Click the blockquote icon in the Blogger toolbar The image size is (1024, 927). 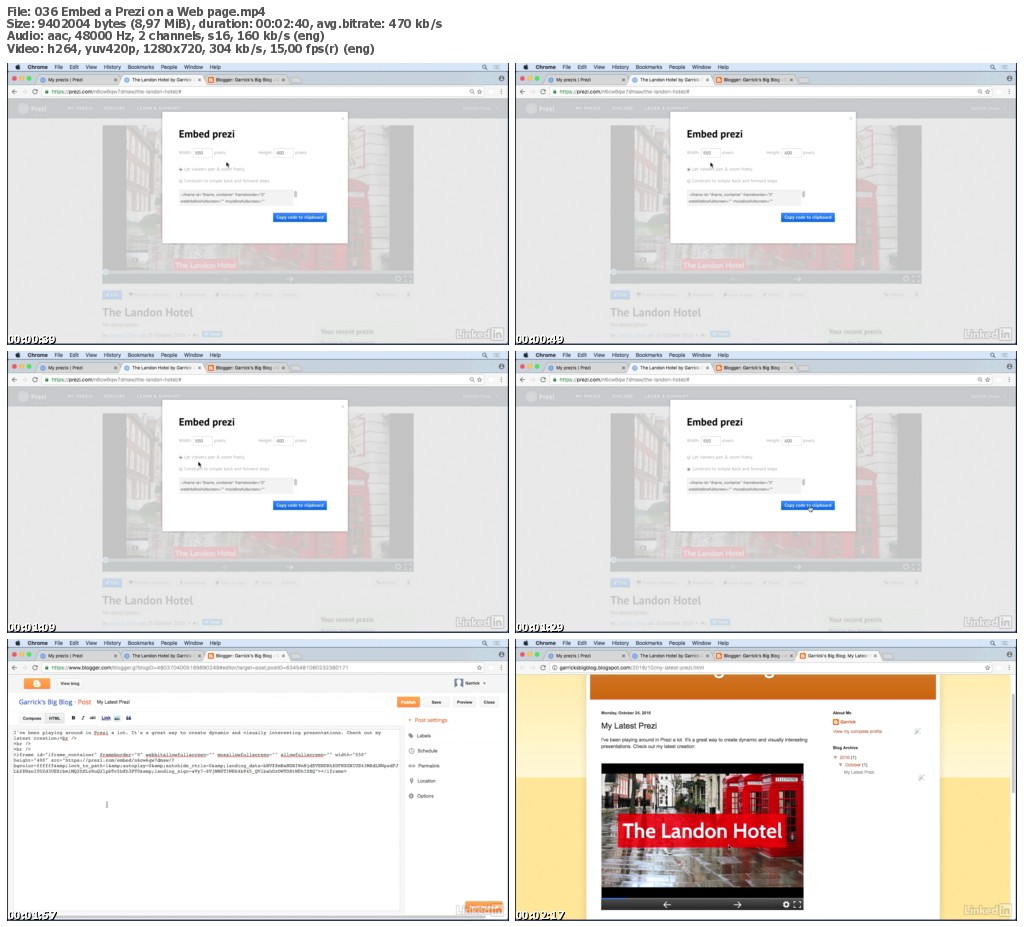[x=129, y=718]
